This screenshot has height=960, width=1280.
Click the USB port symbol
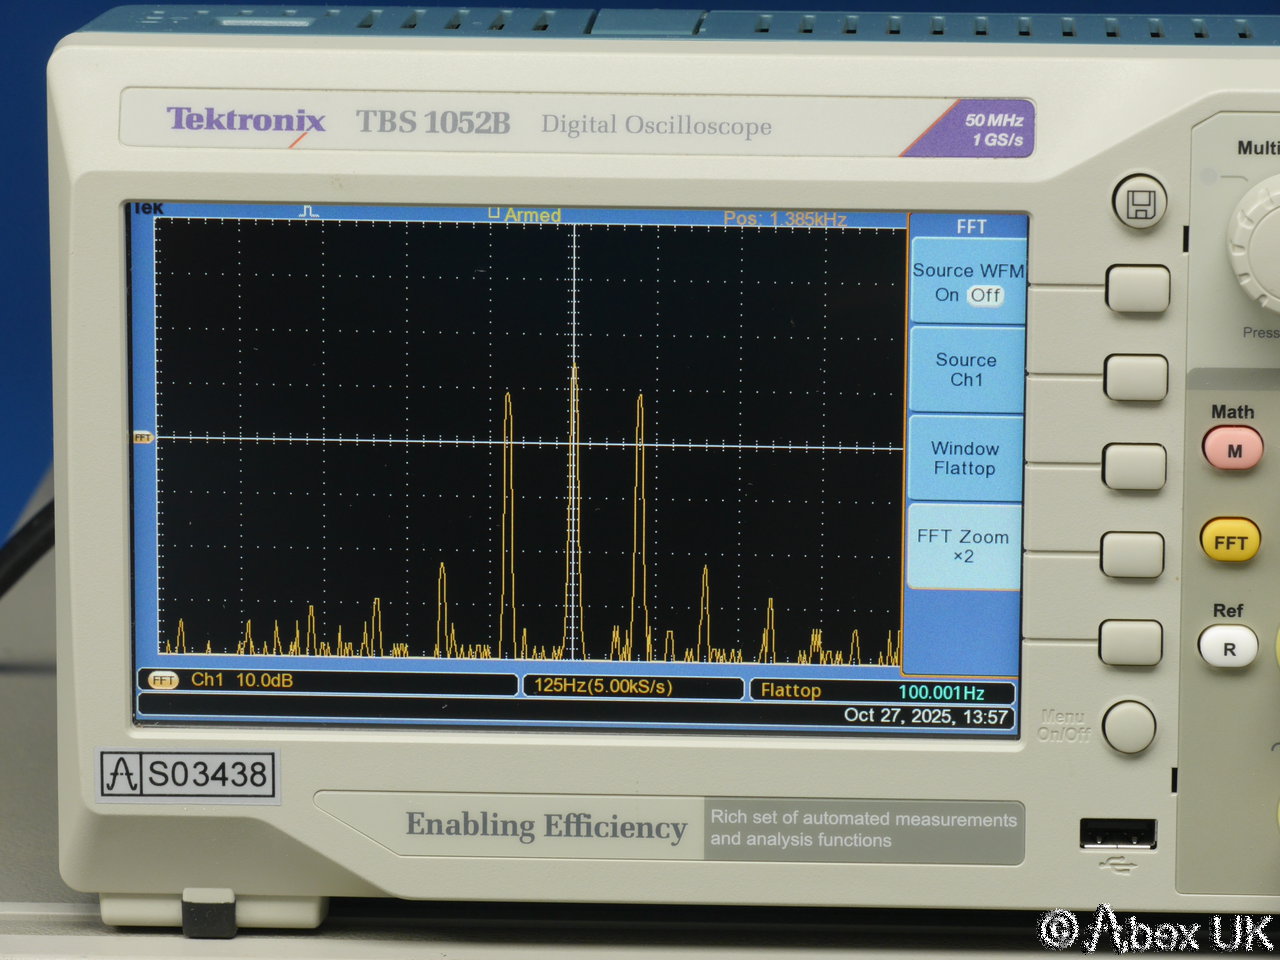(1118, 864)
